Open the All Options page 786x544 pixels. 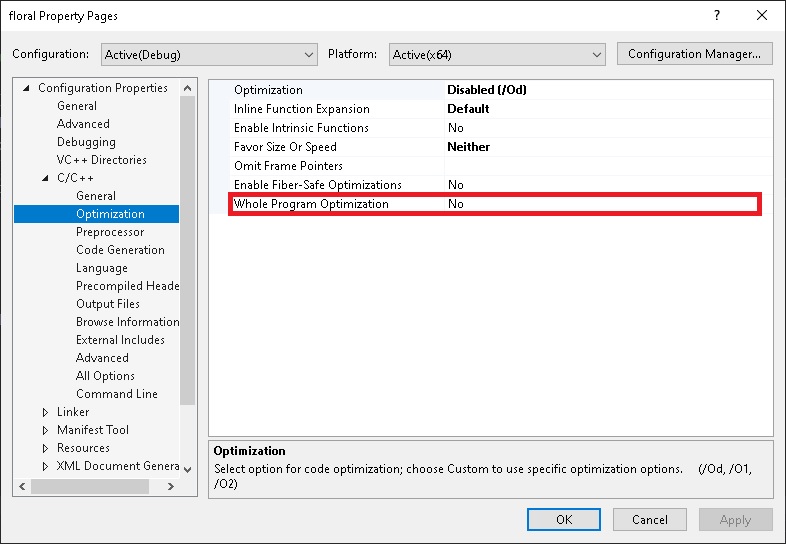click(105, 376)
